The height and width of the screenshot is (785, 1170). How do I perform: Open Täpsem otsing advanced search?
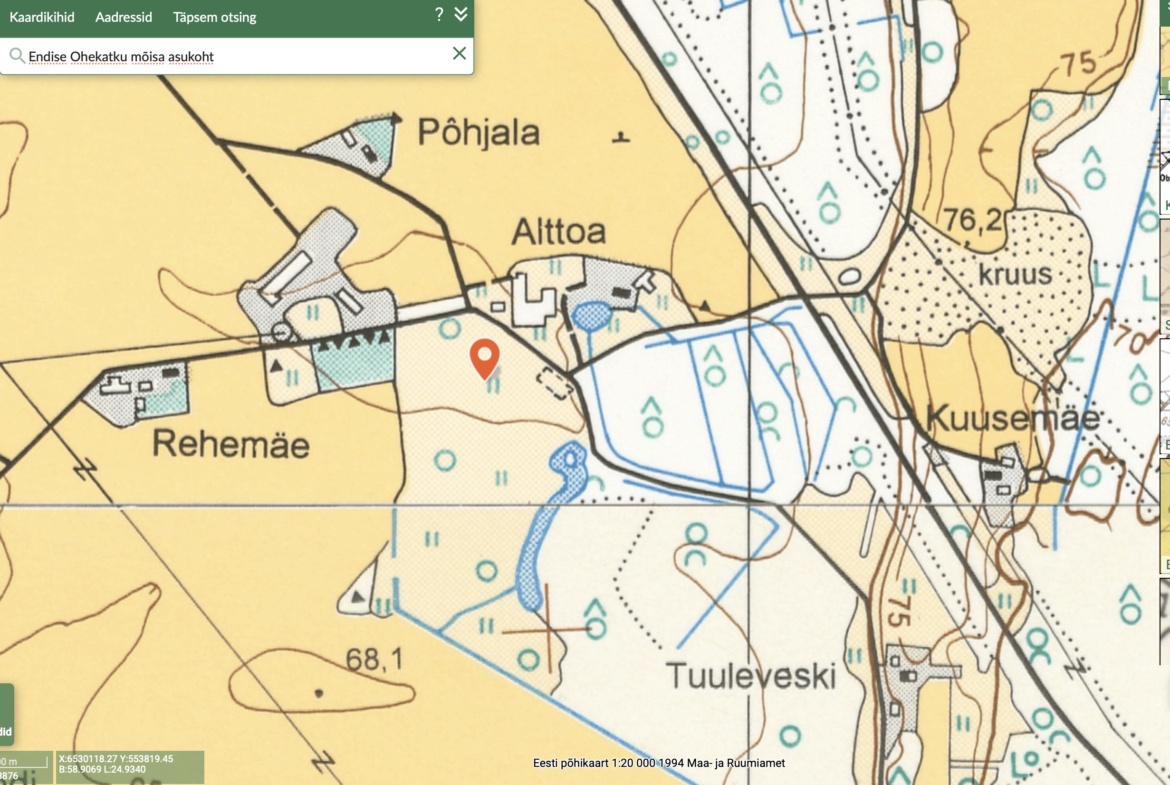214,16
